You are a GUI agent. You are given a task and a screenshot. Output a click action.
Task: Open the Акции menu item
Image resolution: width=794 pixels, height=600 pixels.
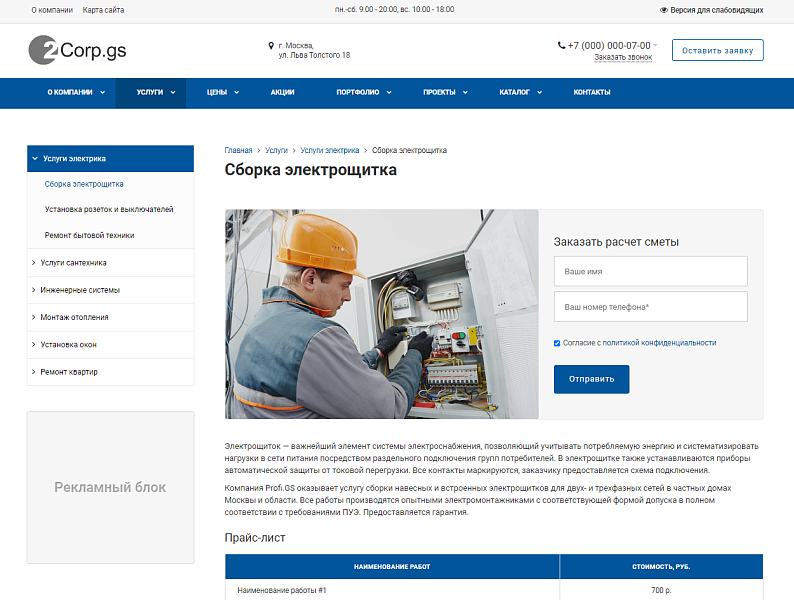pyautogui.click(x=282, y=92)
